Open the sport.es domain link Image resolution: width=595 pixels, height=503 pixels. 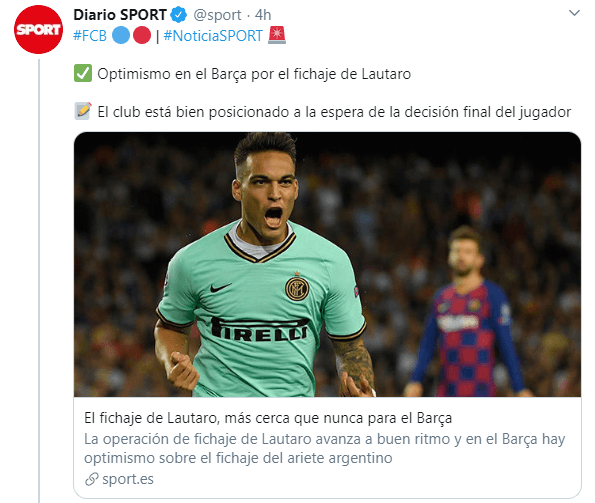click(128, 479)
